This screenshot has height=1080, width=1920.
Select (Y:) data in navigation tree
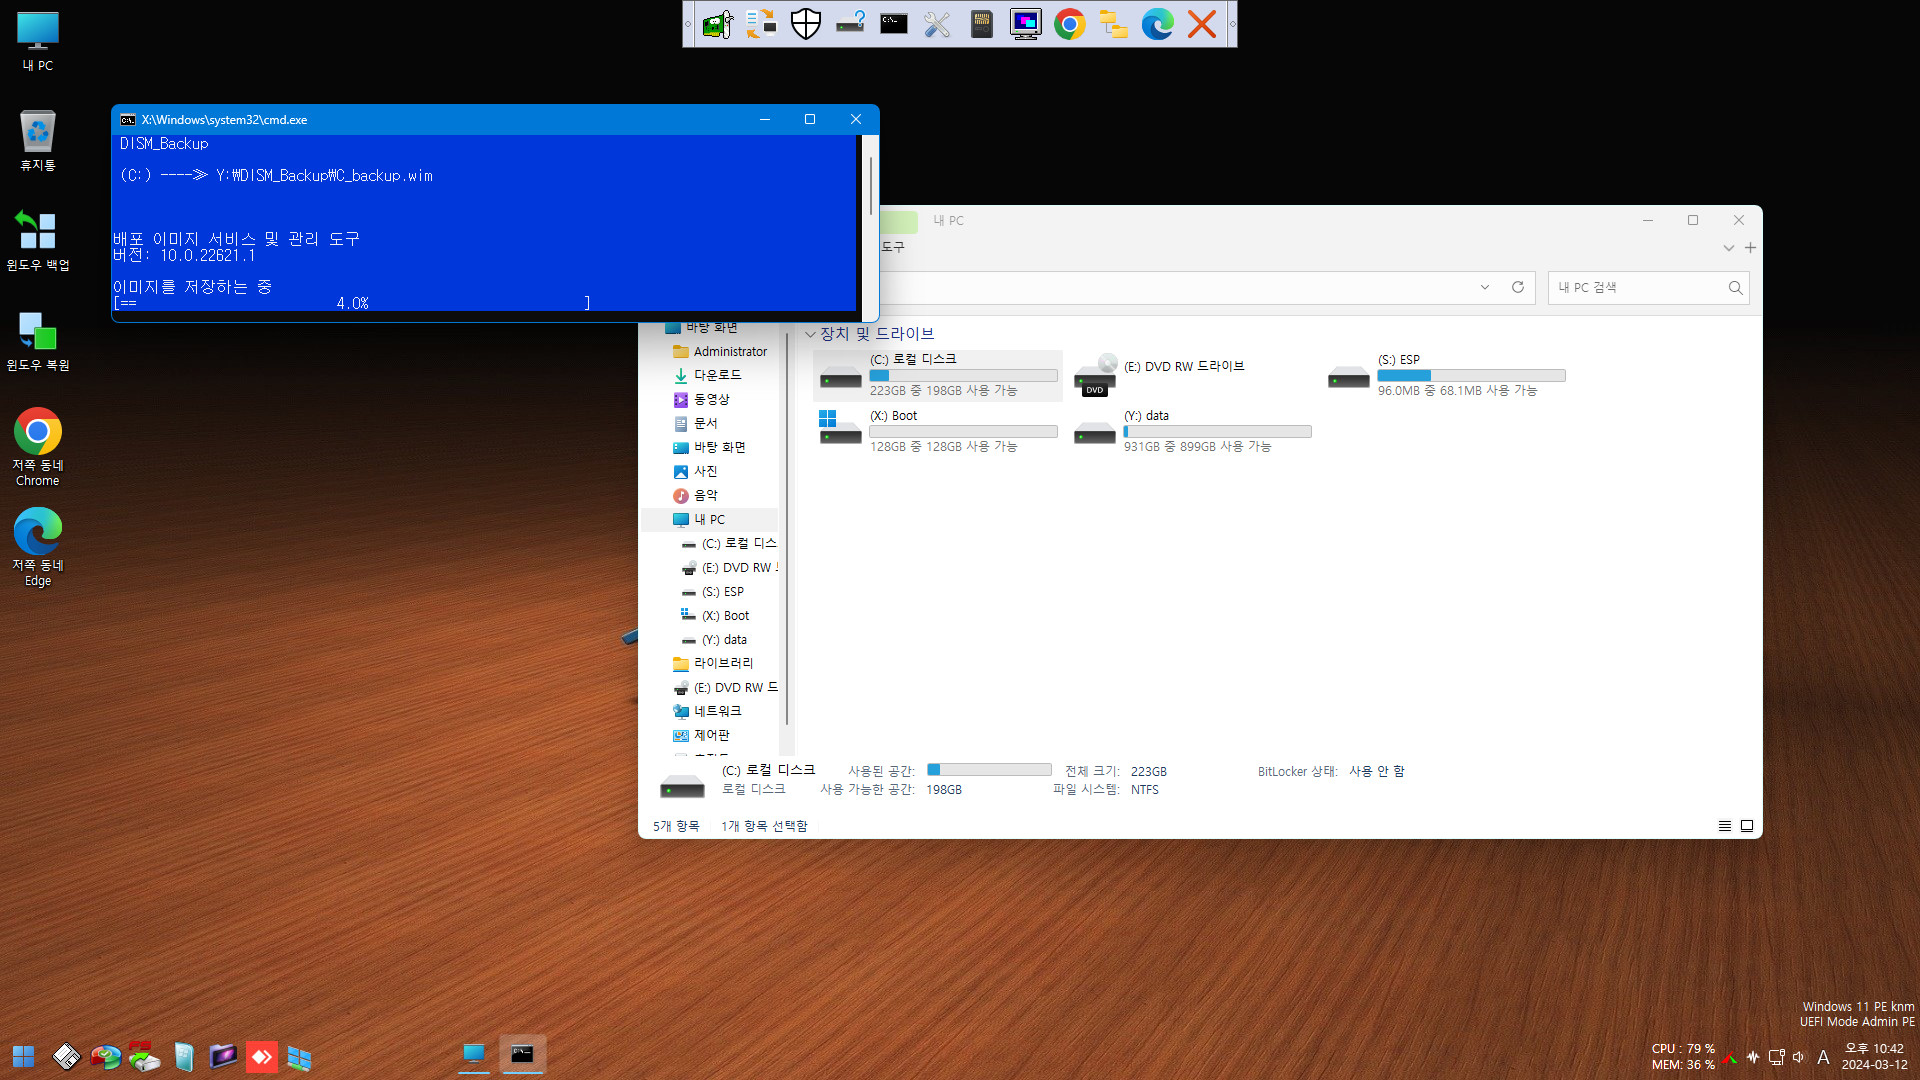tap(715, 640)
